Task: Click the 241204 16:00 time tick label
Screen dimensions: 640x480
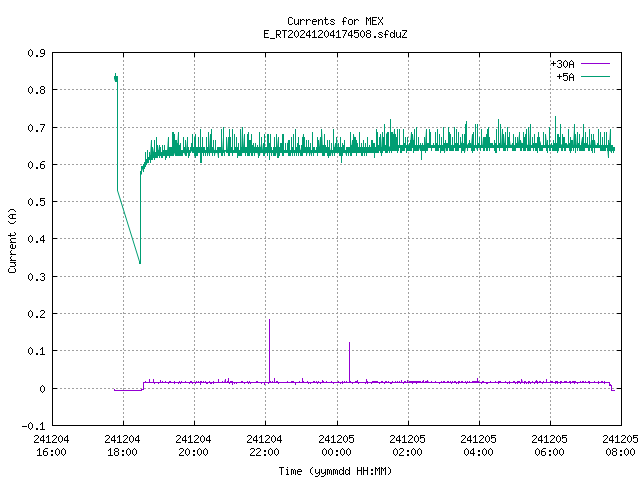Action: click(x=51, y=446)
